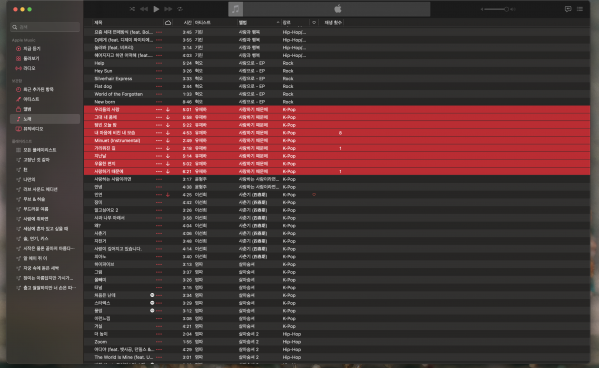Click the sidebar search field
The image size is (599, 368).
45,27
